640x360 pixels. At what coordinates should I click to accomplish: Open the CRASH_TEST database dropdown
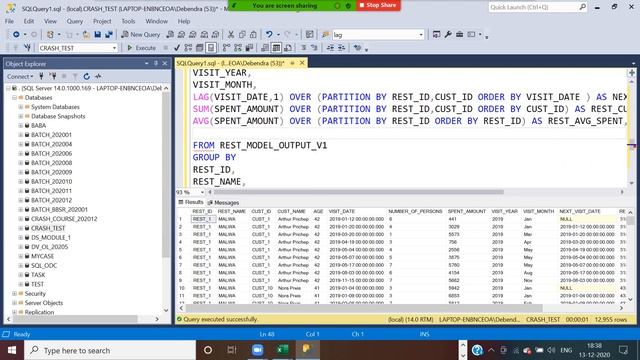114,48
